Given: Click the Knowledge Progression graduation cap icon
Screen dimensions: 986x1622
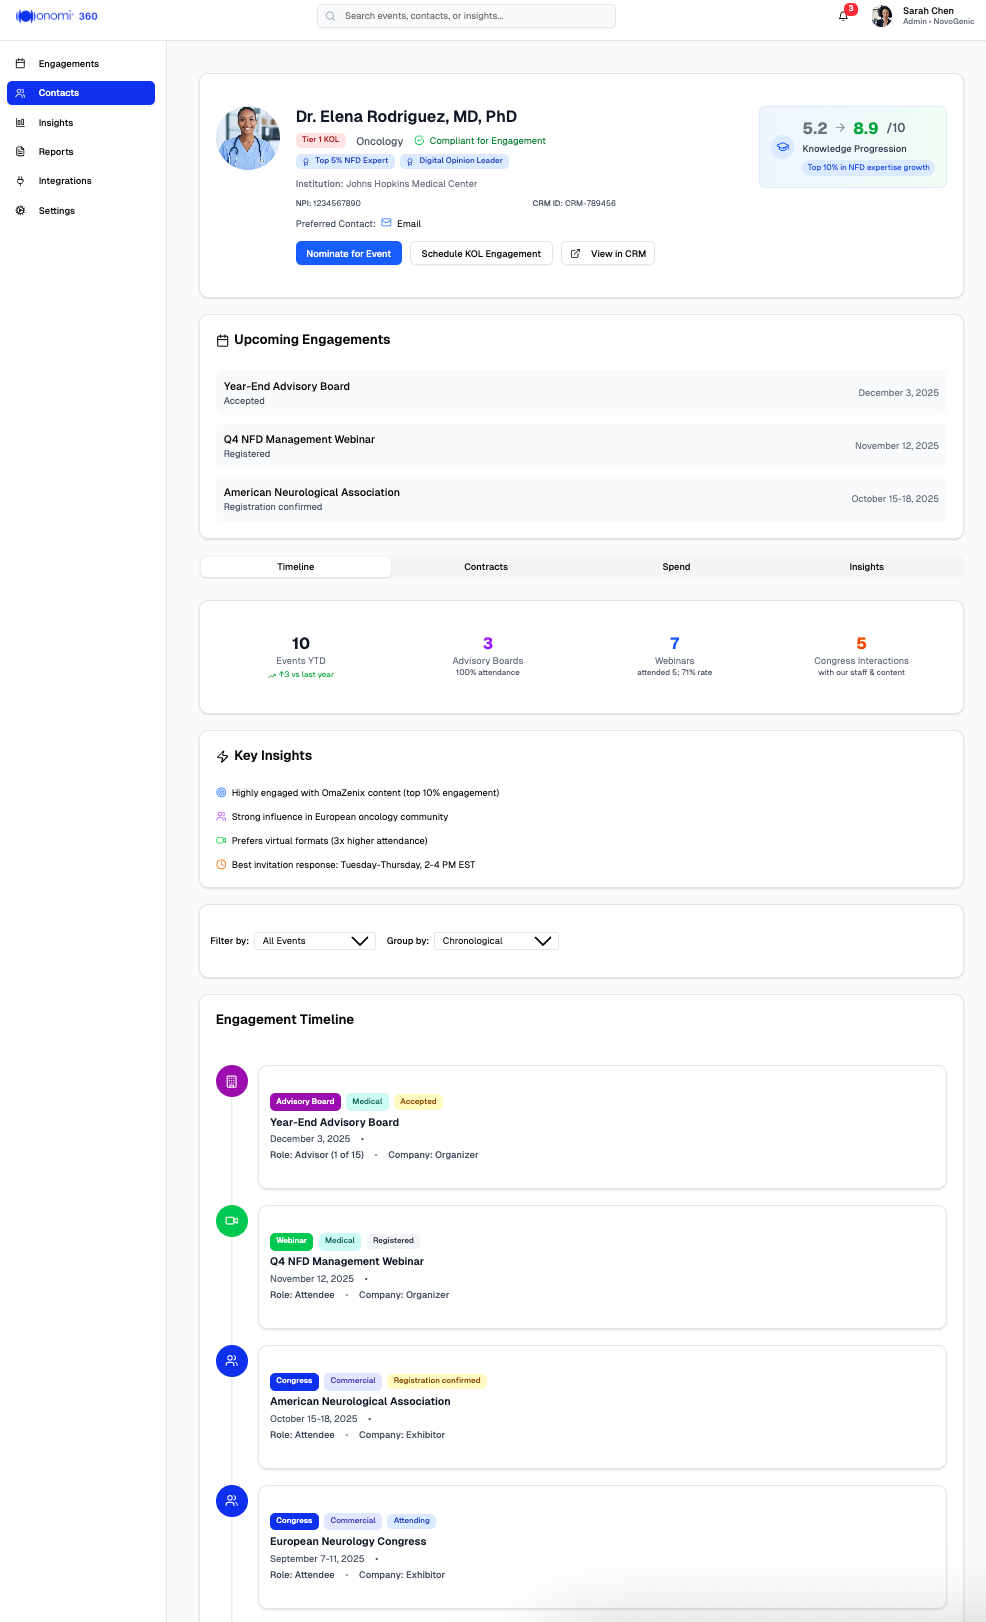Looking at the screenshot, I should click(783, 147).
